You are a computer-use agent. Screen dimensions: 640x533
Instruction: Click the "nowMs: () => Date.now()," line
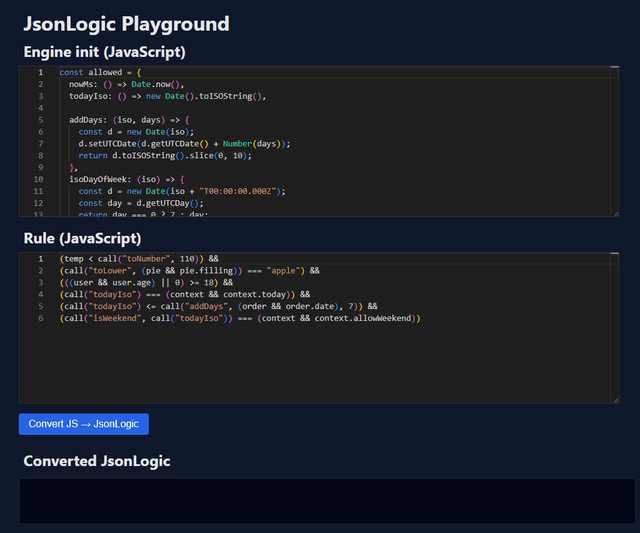[x=127, y=84]
